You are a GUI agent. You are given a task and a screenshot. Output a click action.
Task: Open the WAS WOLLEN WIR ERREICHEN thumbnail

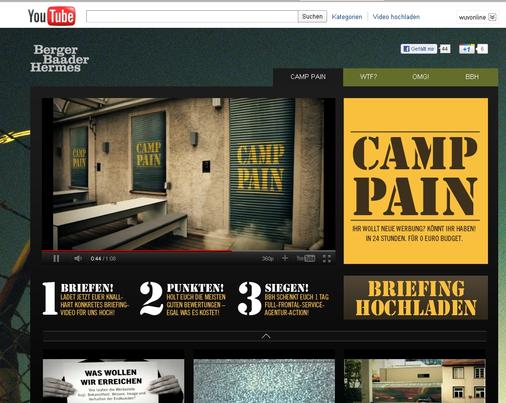(113, 381)
